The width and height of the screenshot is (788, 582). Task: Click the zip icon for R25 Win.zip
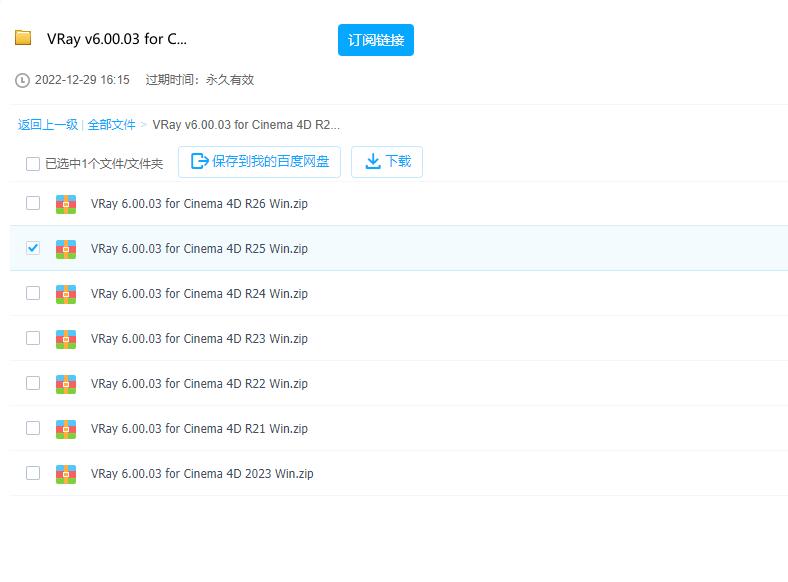(66, 249)
